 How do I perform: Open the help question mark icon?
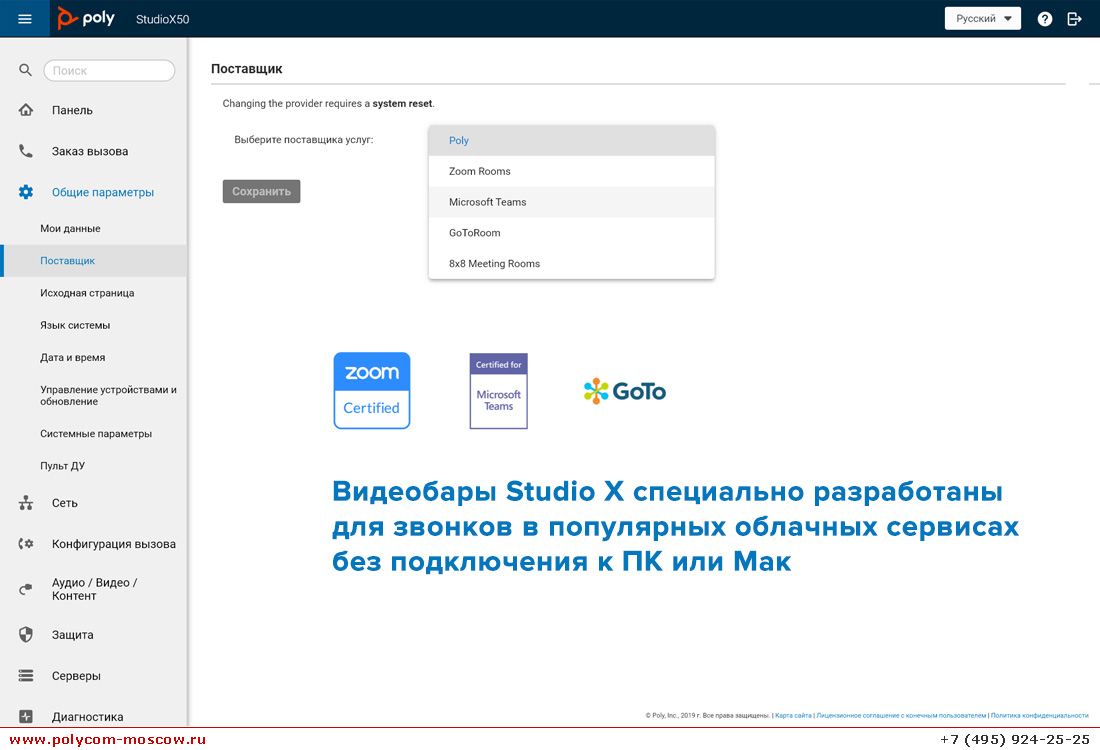pos(1045,19)
